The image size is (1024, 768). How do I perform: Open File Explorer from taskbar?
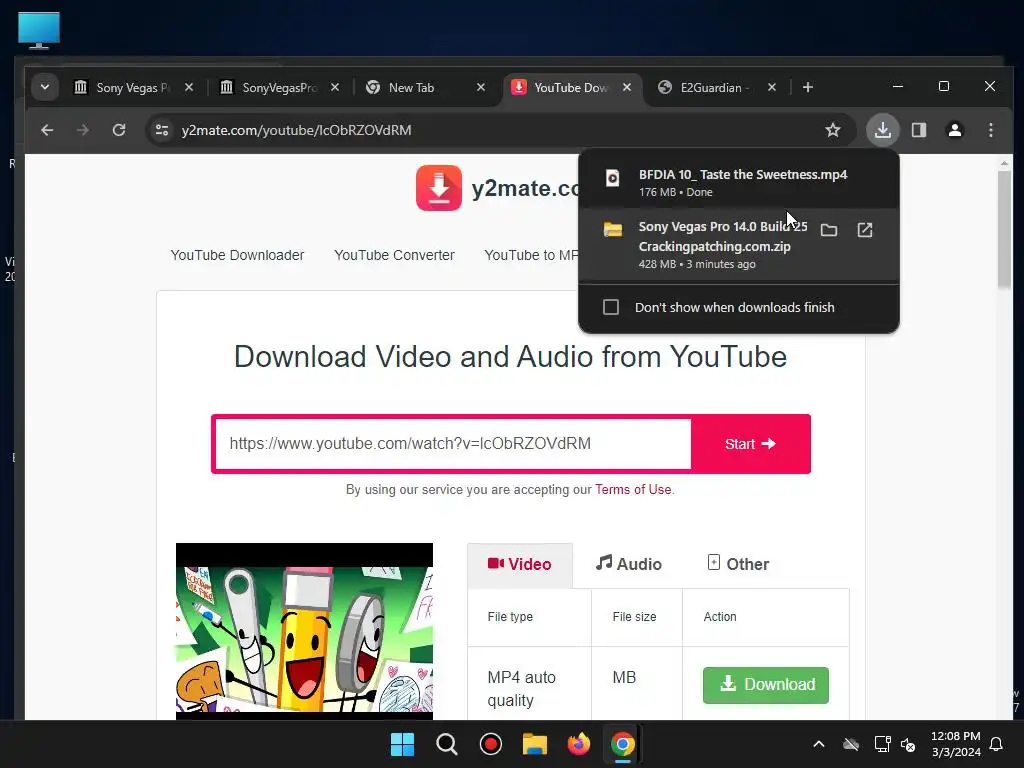pyautogui.click(x=534, y=744)
